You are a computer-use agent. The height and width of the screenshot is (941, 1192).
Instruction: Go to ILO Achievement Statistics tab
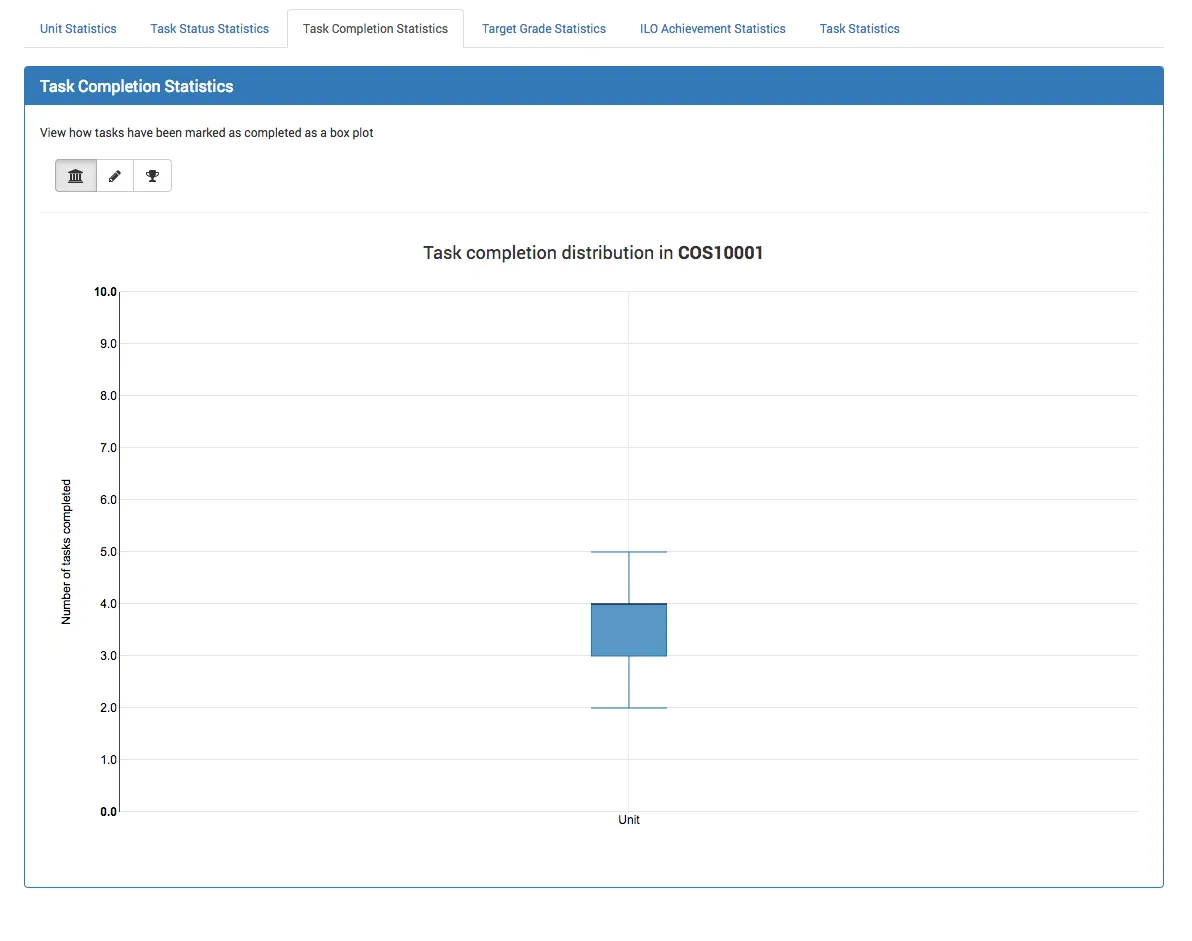point(713,29)
